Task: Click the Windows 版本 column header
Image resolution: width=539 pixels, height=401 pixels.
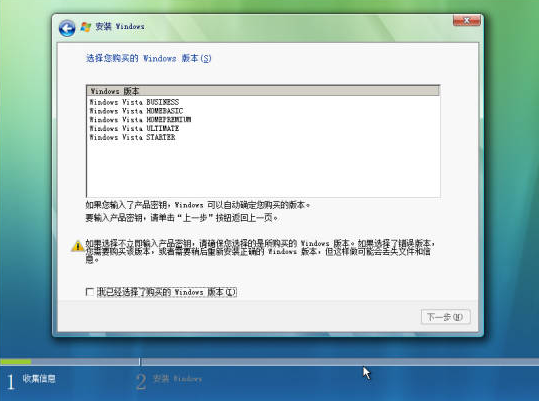Action: click(x=263, y=91)
